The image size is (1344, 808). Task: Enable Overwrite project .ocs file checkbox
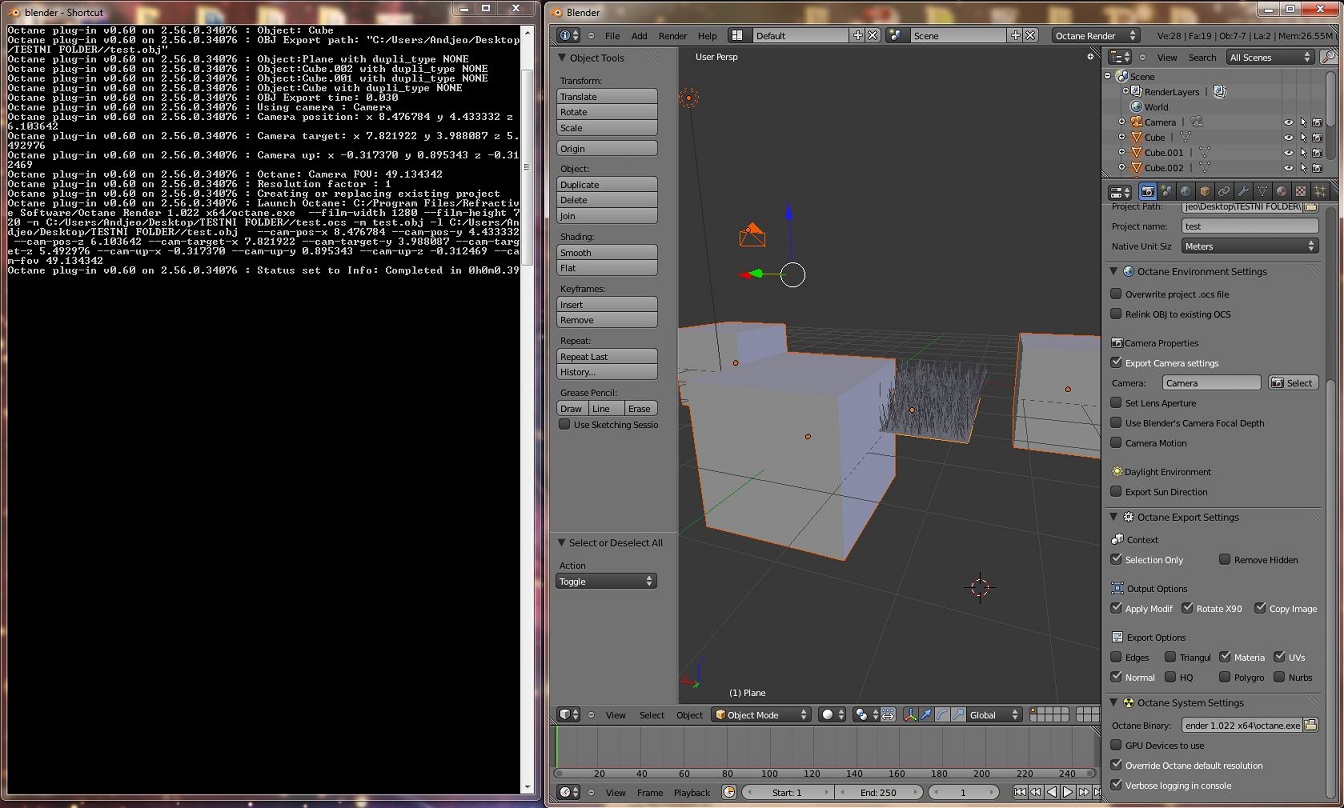[1116, 294]
